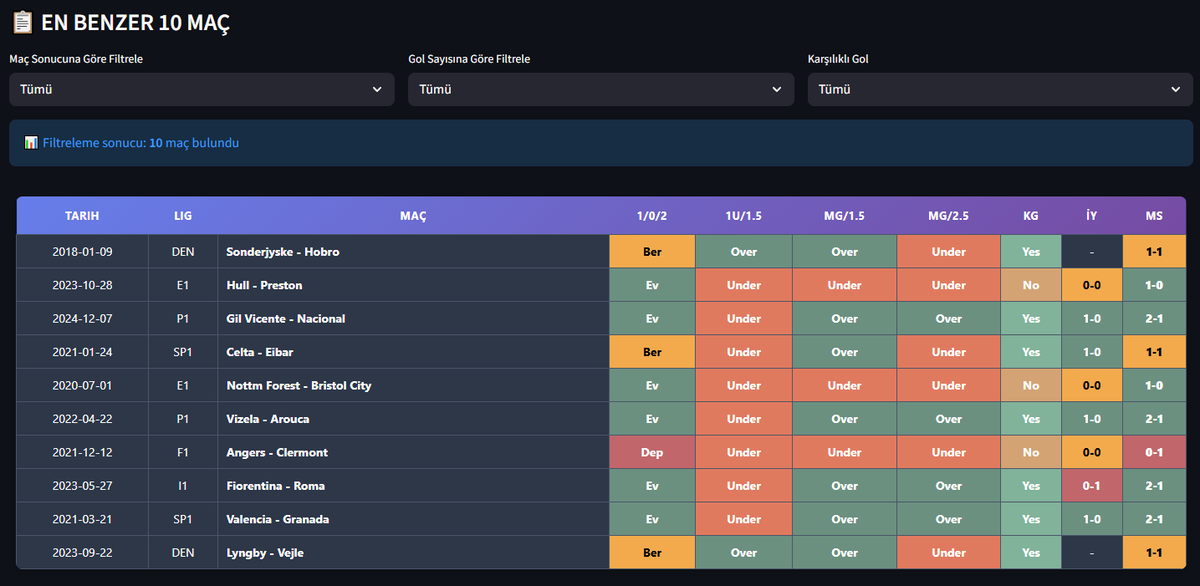Click the date 2022-04-22
The image size is (1200, 586).
82,419
